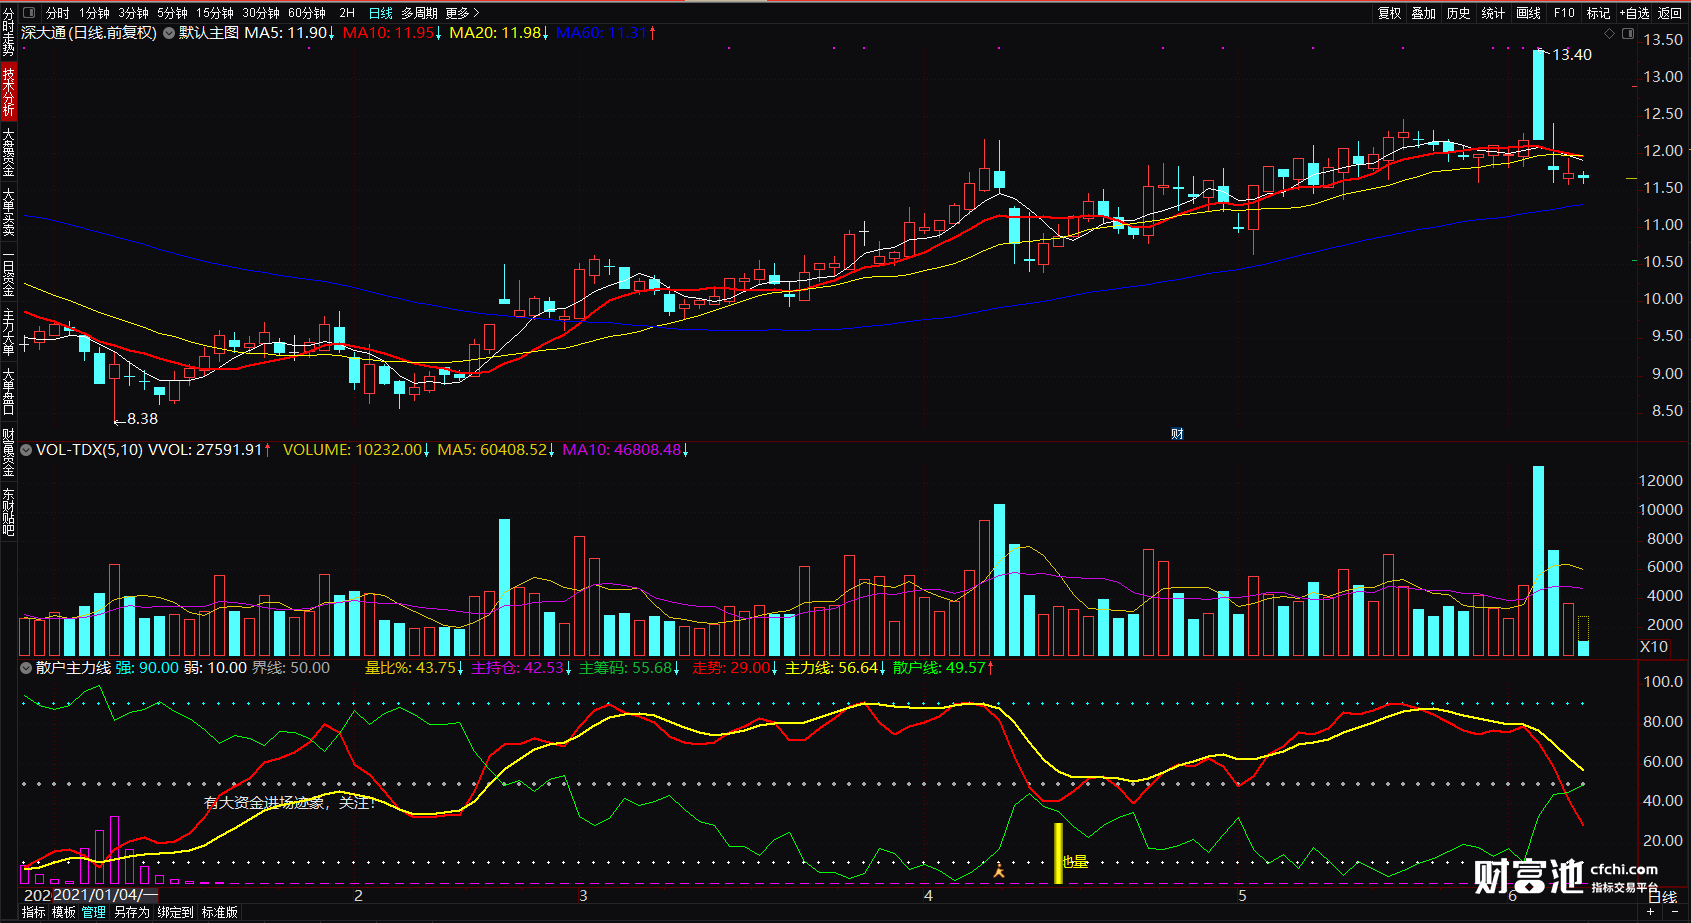Switch to 30分钟 period

point(261,13)
